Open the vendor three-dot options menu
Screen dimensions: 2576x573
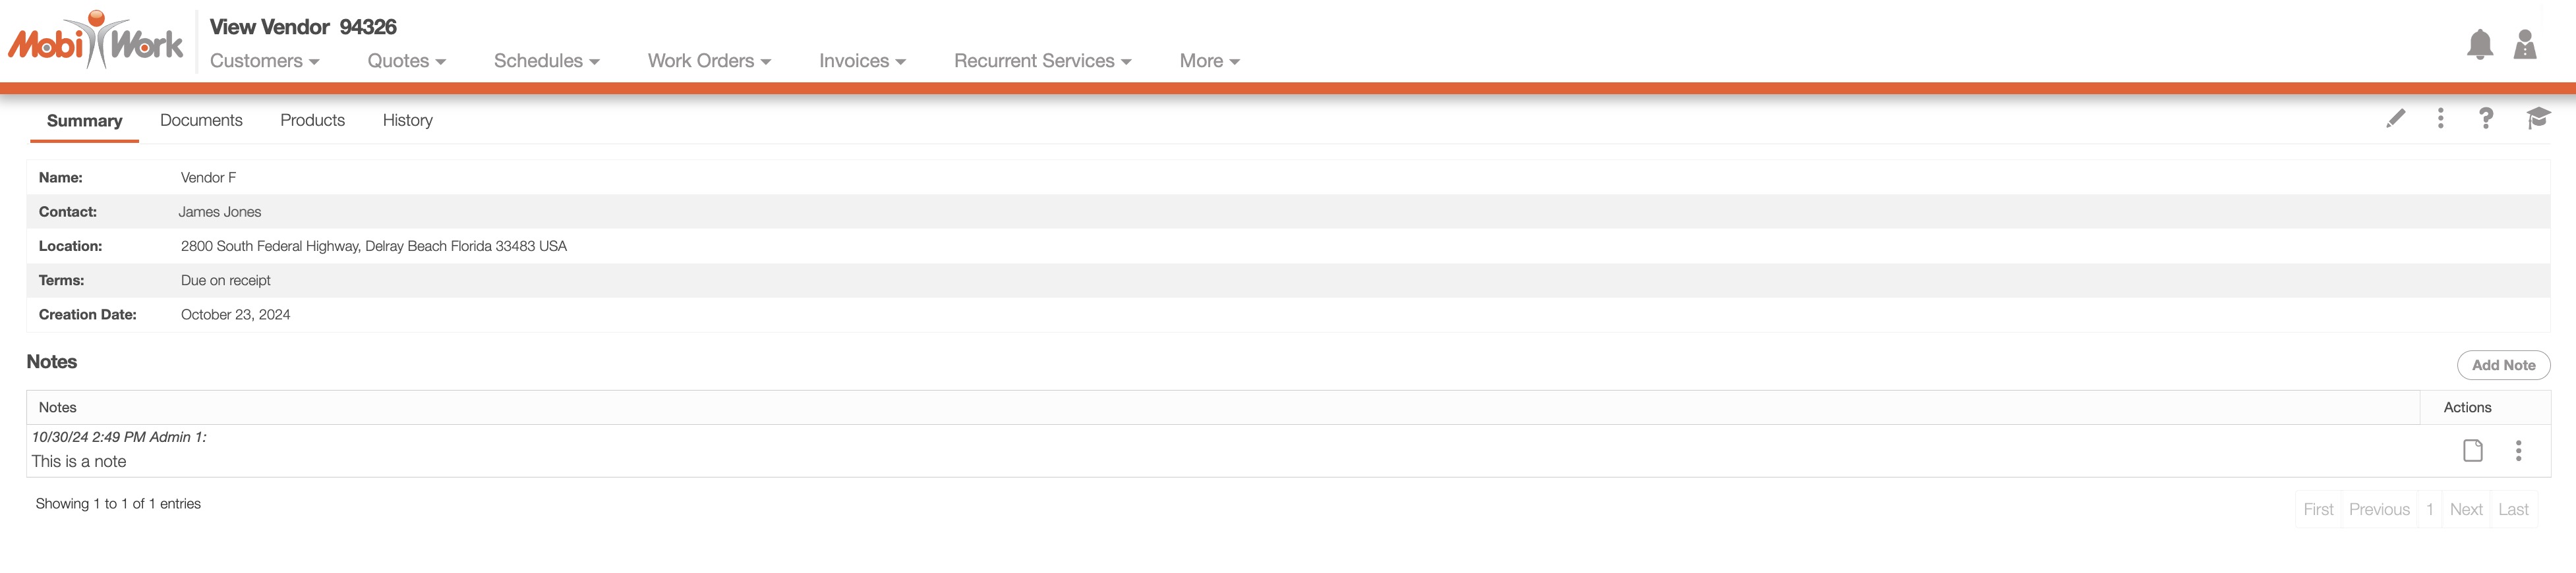click(2440, 119)
